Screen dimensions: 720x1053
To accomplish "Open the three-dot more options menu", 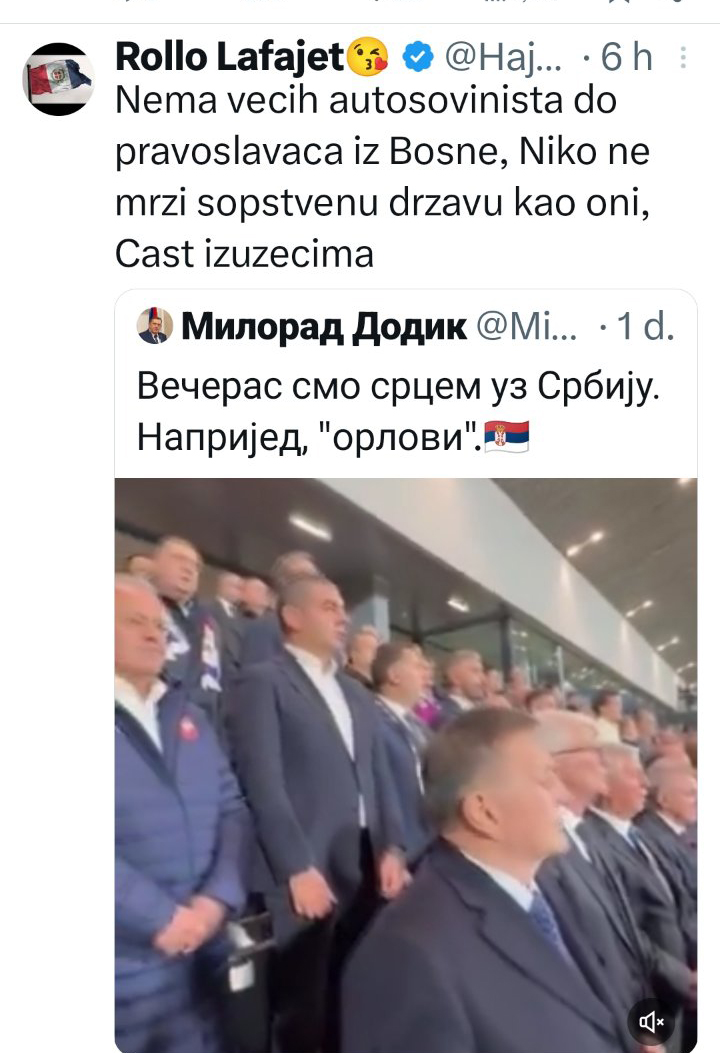I will pos(683,57).
